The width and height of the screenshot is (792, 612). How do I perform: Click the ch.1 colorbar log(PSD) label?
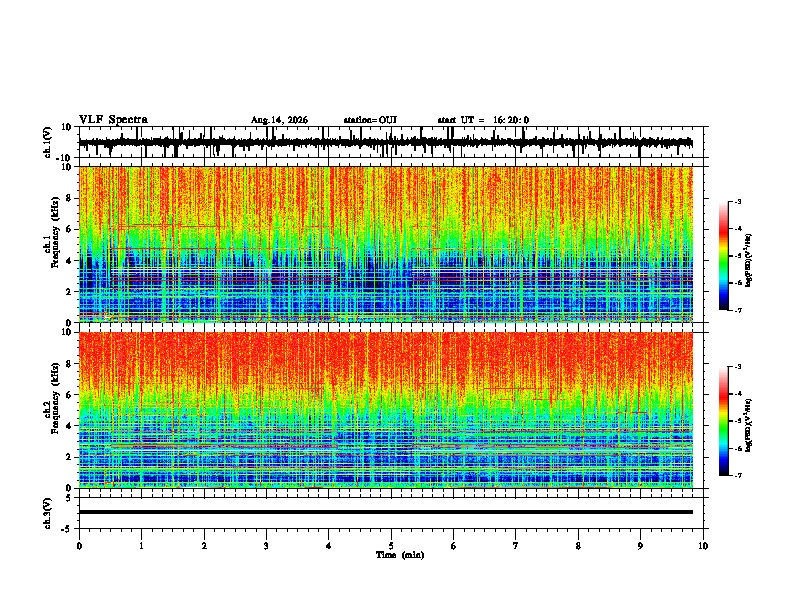pos(749,260)
